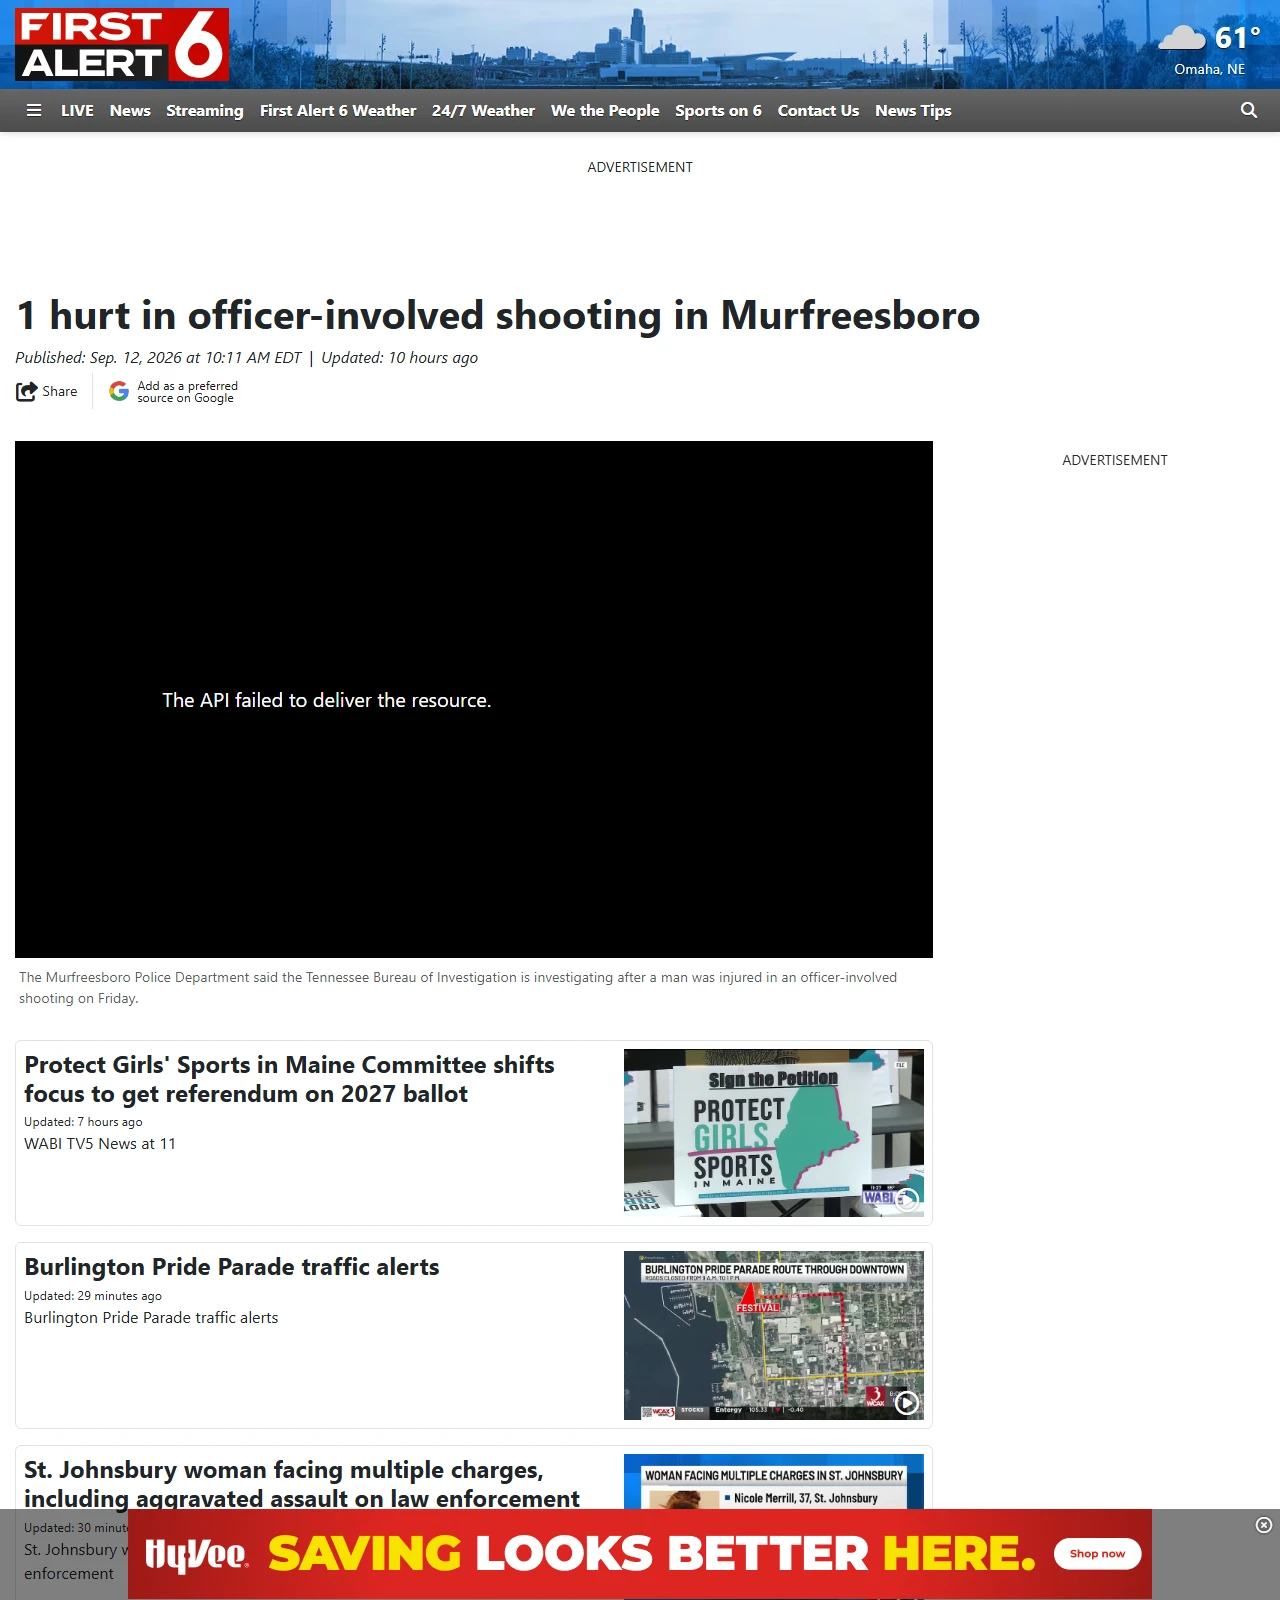This screenshot has height=1600, width=1280.
Task: Play the Protect Girls' Sports video thumbnail
Action: click(x=774, y=1133)
